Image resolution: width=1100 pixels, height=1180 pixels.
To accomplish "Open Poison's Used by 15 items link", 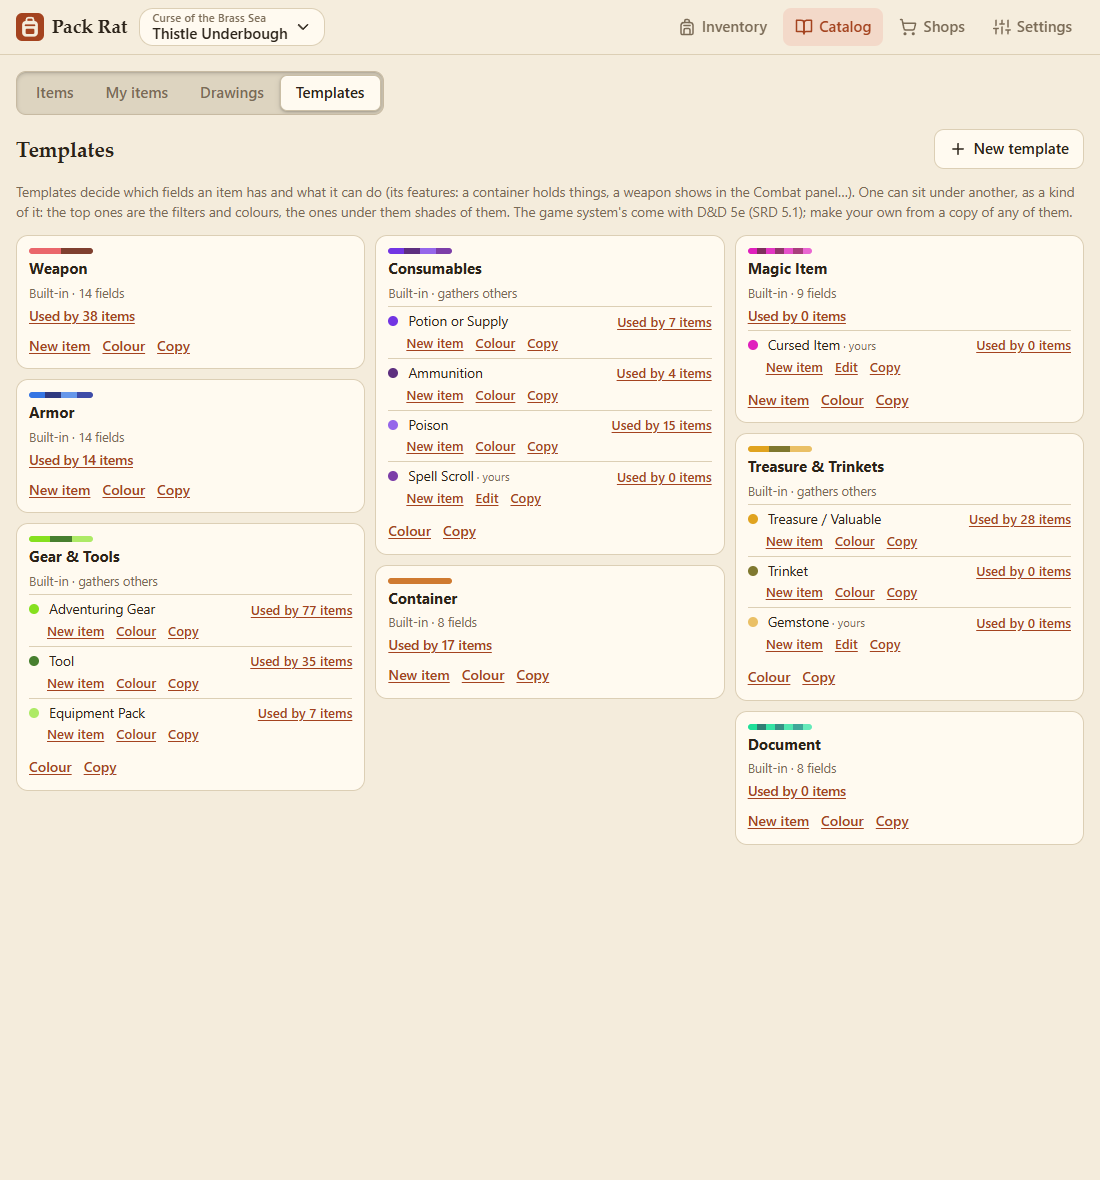I will tap(661, 426).
